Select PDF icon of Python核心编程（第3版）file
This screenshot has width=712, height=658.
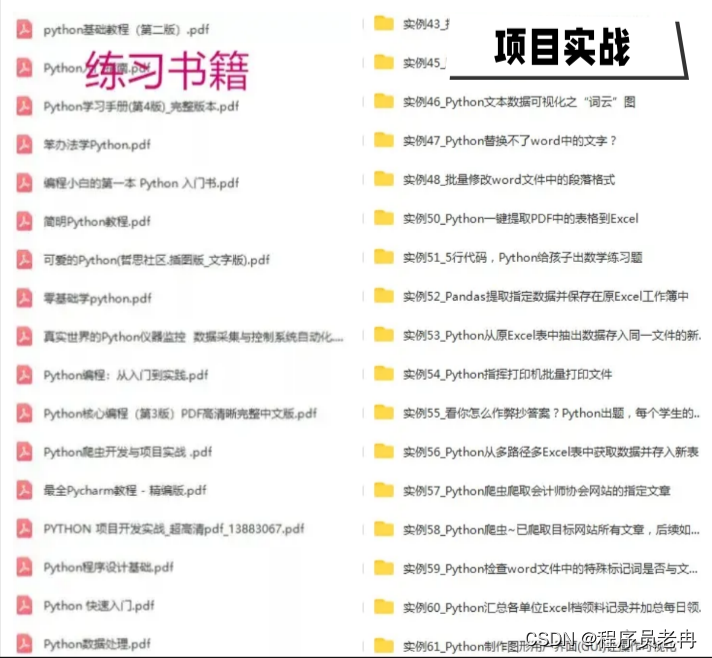pyautogui.click(x=25, y=413)
